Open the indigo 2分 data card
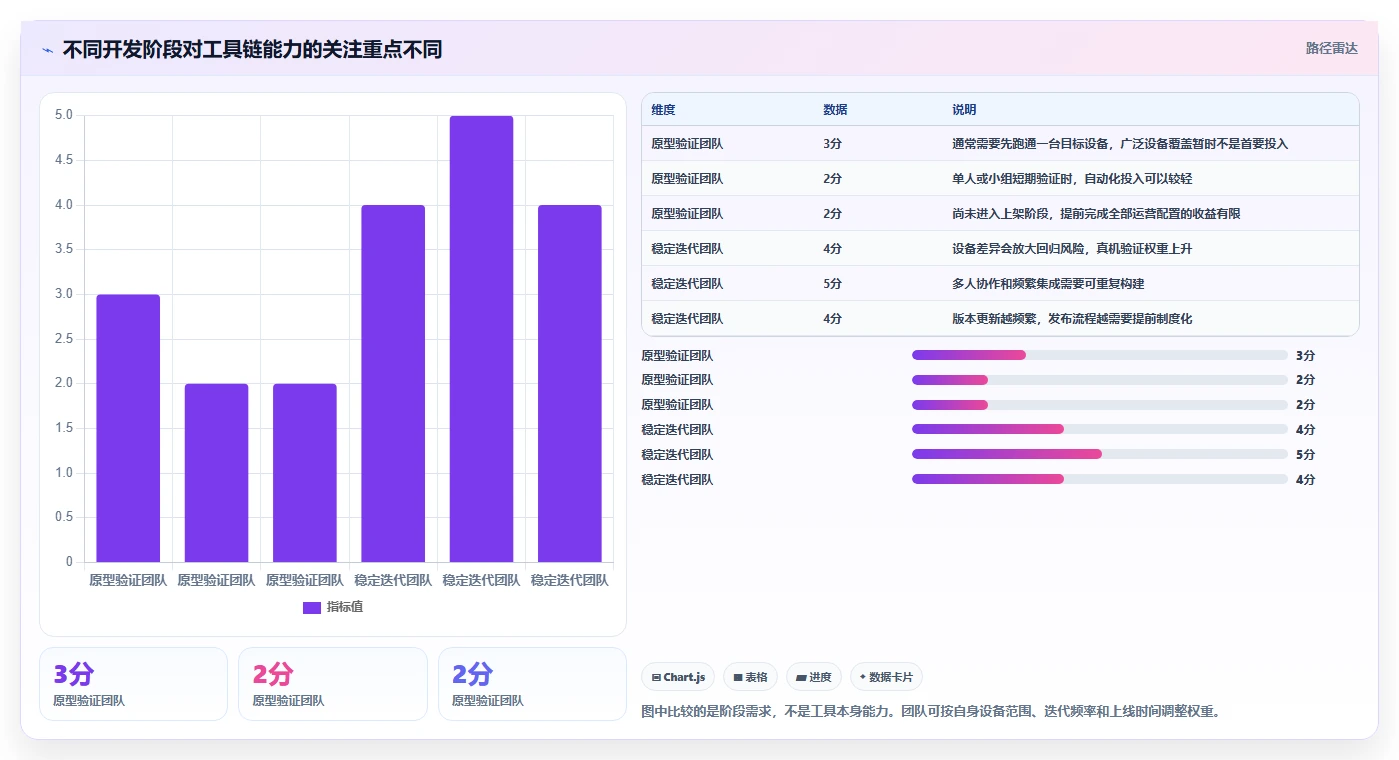Screen dimensions: 1399x760 pos(532,684)
